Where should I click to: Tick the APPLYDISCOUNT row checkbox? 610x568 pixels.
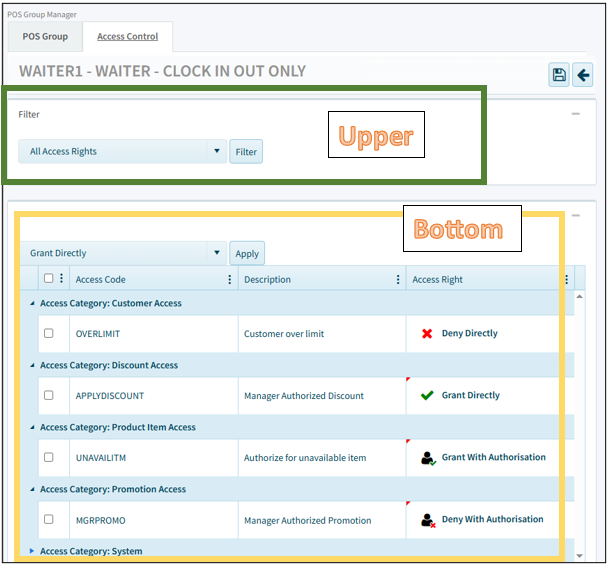pos(48,396)
